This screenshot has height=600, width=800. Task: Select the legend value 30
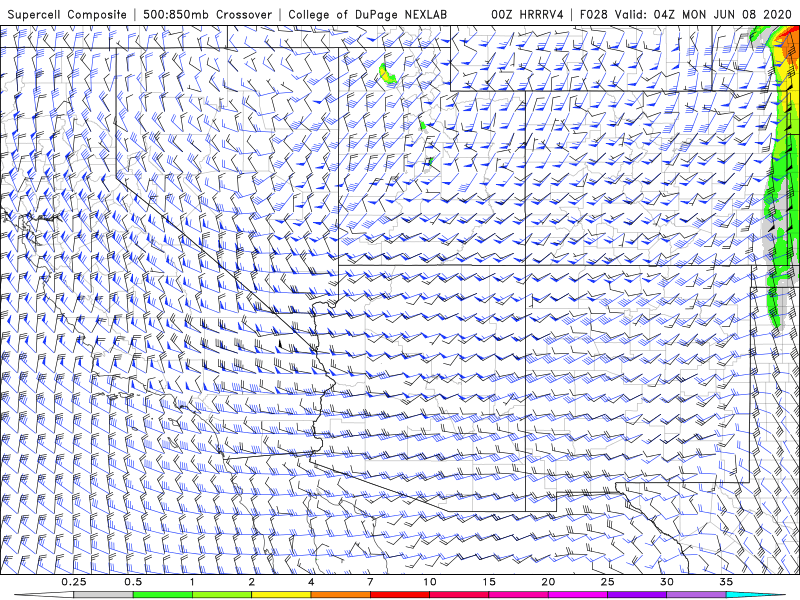pyautogui.click(x=666, y=582)
